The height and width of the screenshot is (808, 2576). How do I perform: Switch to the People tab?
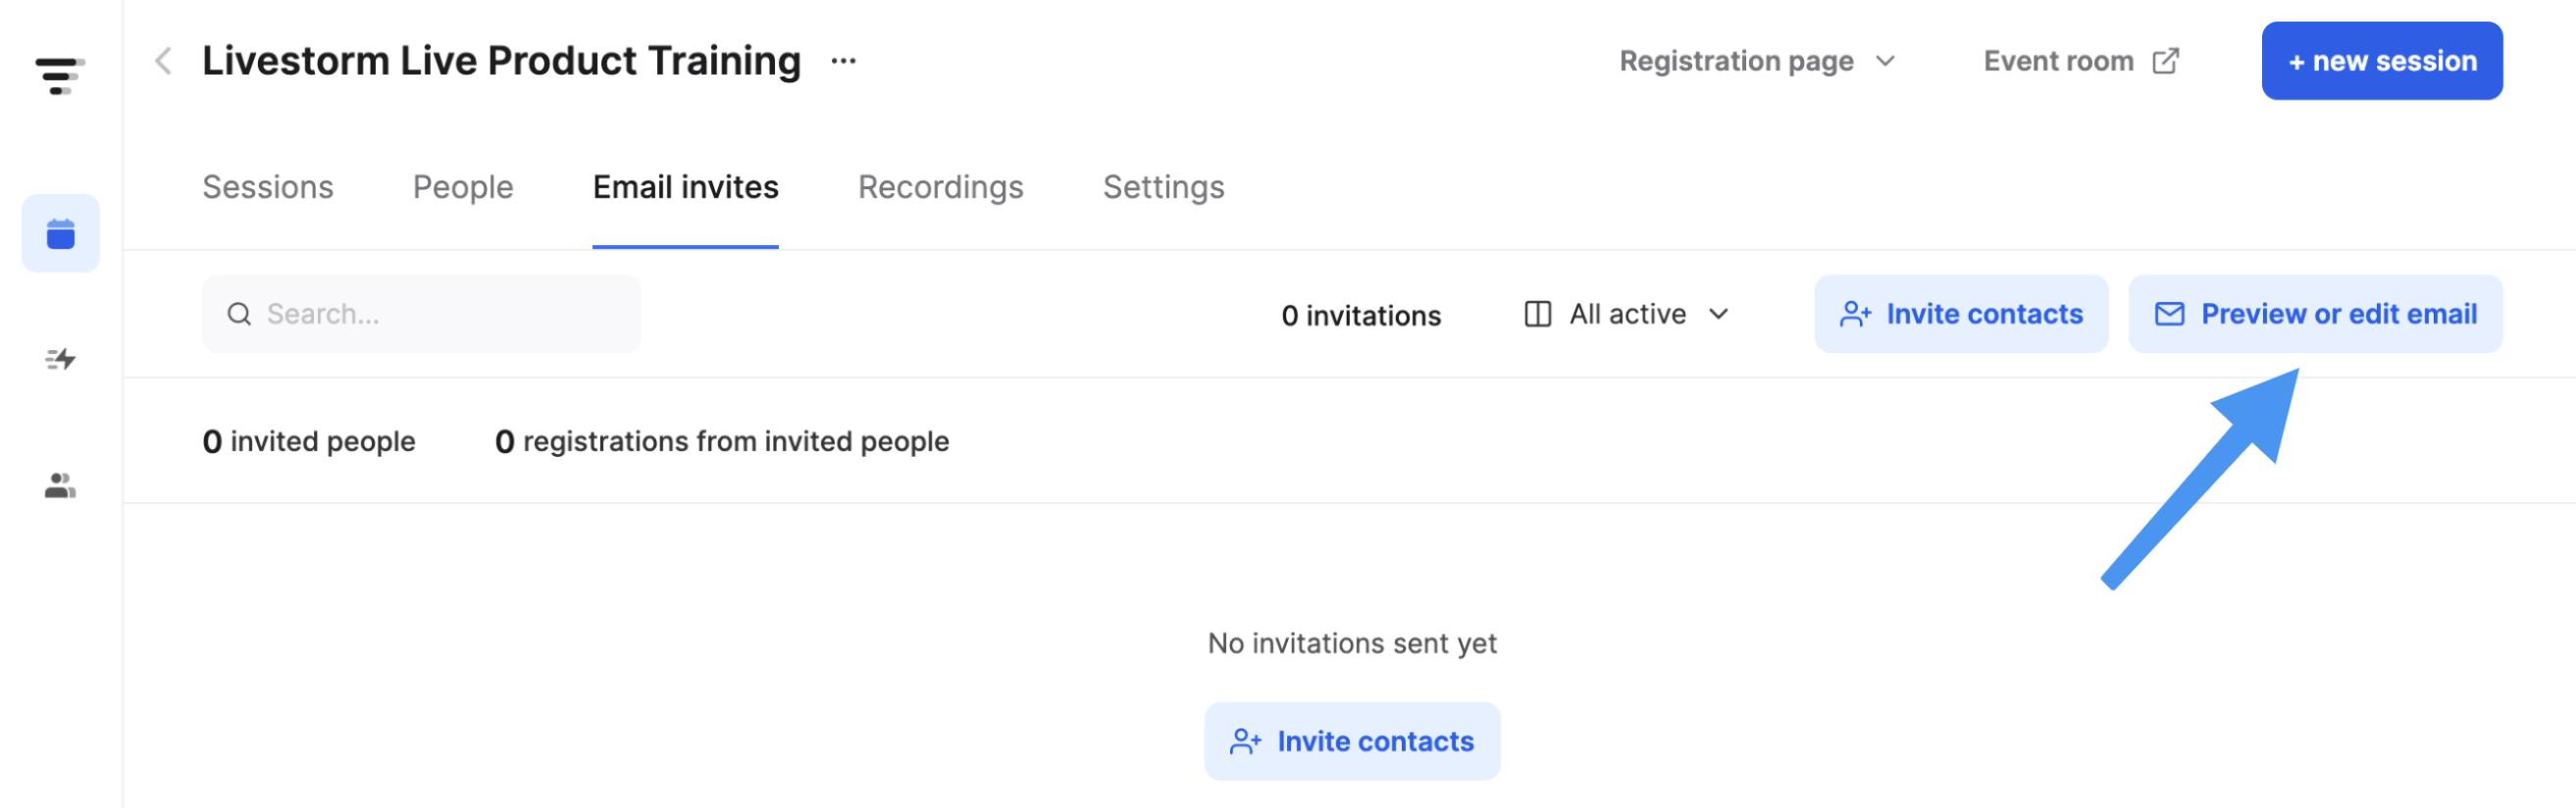[x=462, y=186]
